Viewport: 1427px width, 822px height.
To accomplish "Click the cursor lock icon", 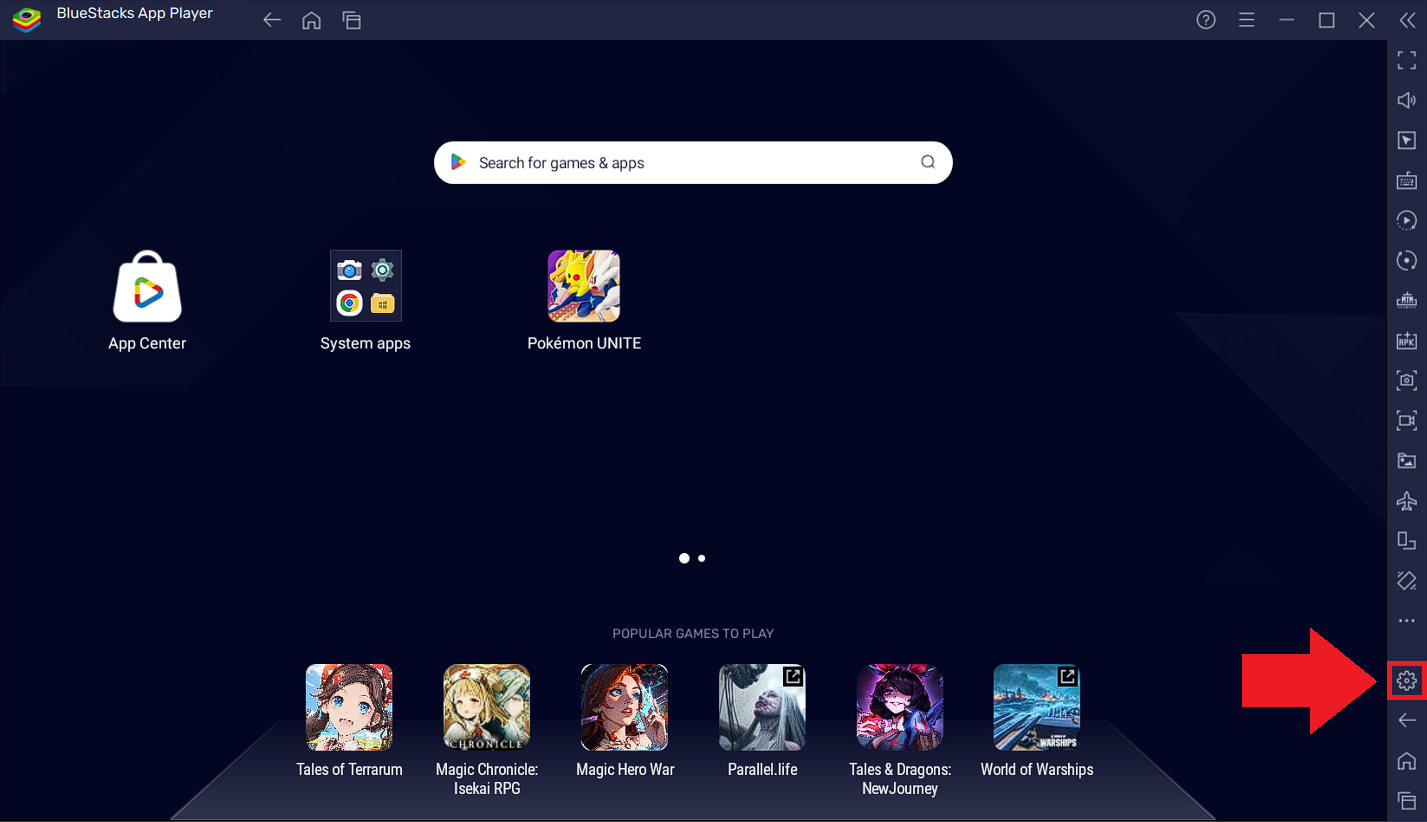I will pyautogui.click(x=1406, y=140).
